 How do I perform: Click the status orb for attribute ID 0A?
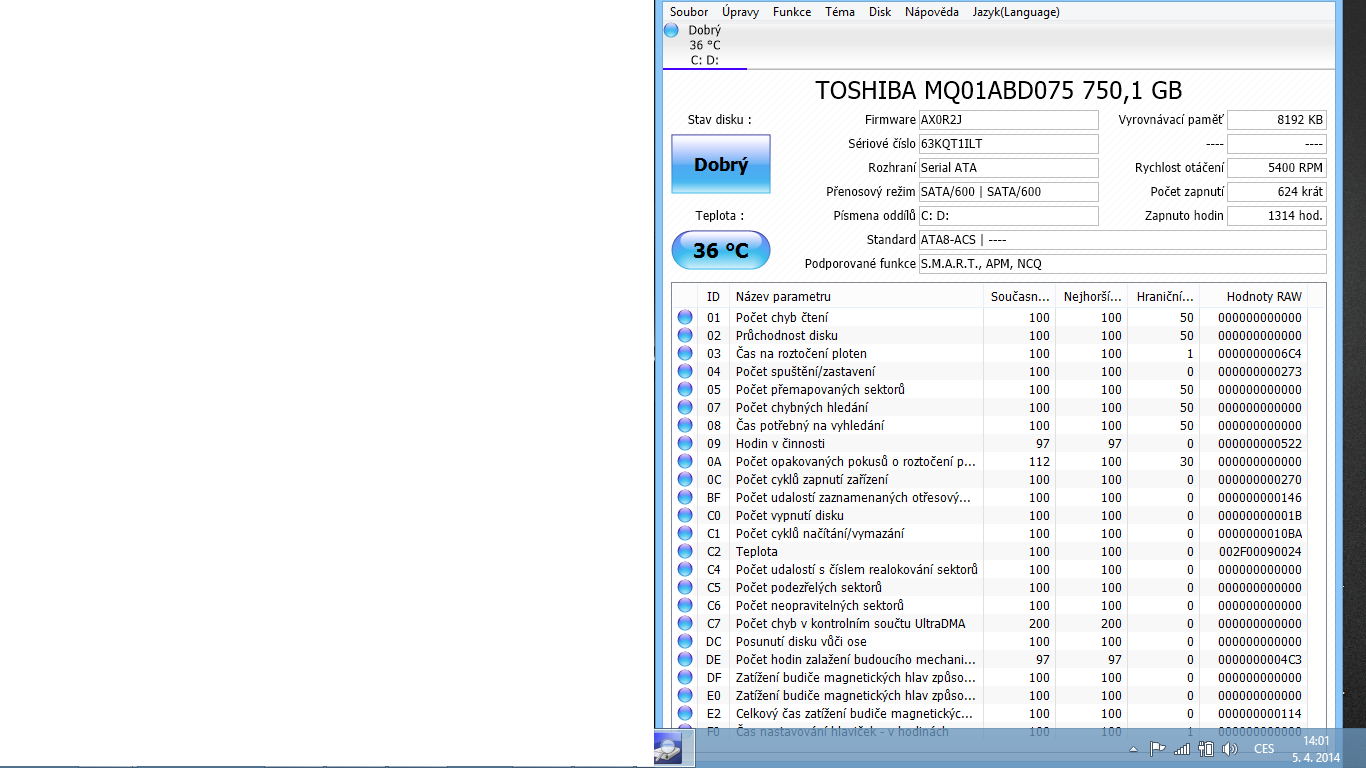(x=685, y=461)
